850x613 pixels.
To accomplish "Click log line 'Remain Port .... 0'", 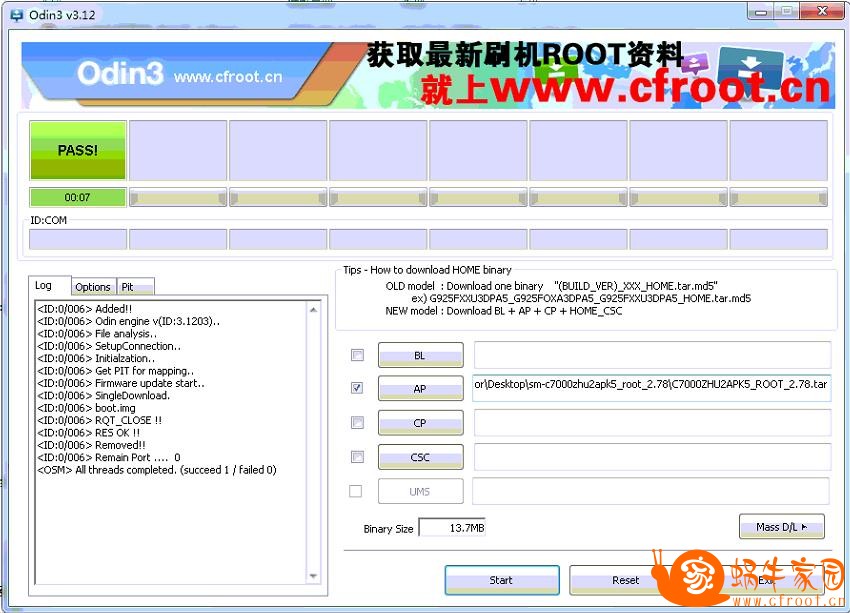I will click(108, 458).
